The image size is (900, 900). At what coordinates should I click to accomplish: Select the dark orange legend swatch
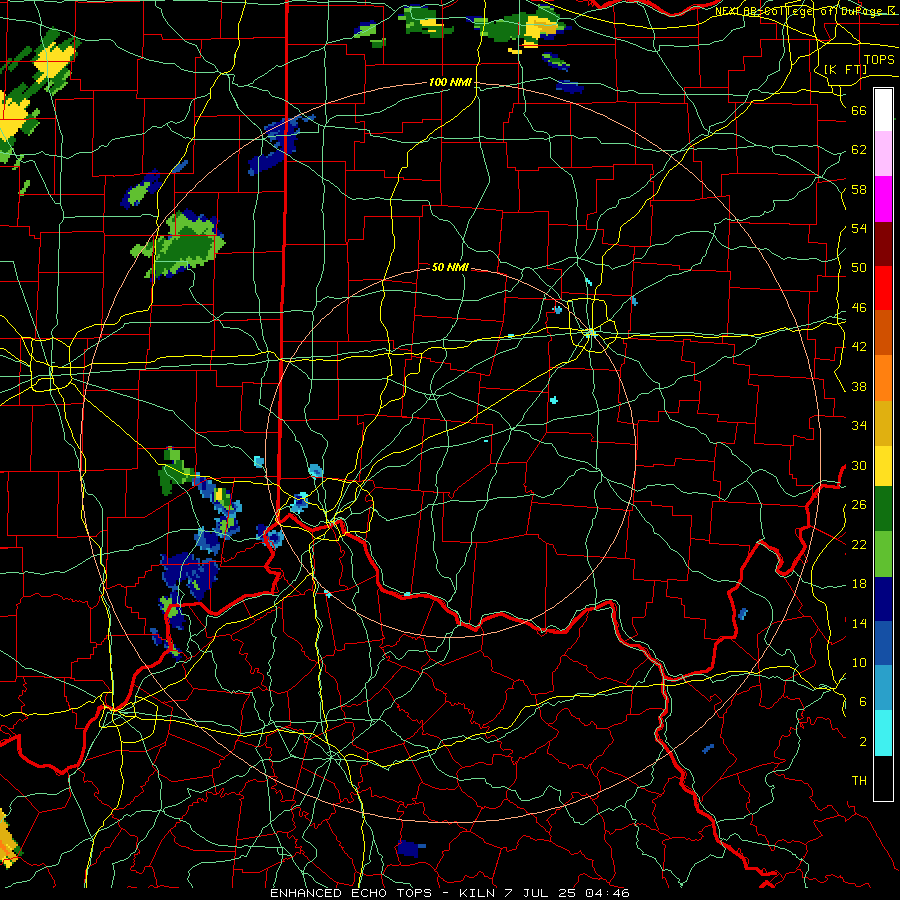pos(883,332)
